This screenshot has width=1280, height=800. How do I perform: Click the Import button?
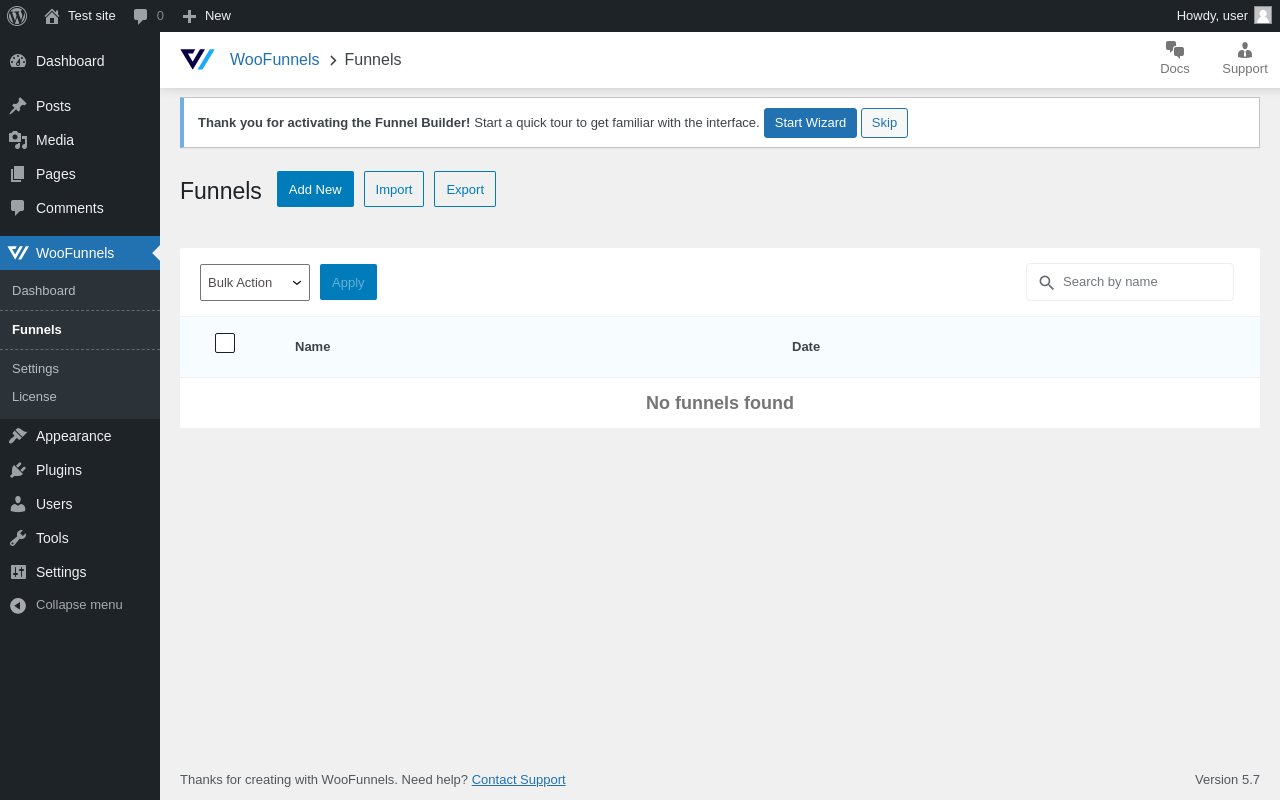click(394, 189)
